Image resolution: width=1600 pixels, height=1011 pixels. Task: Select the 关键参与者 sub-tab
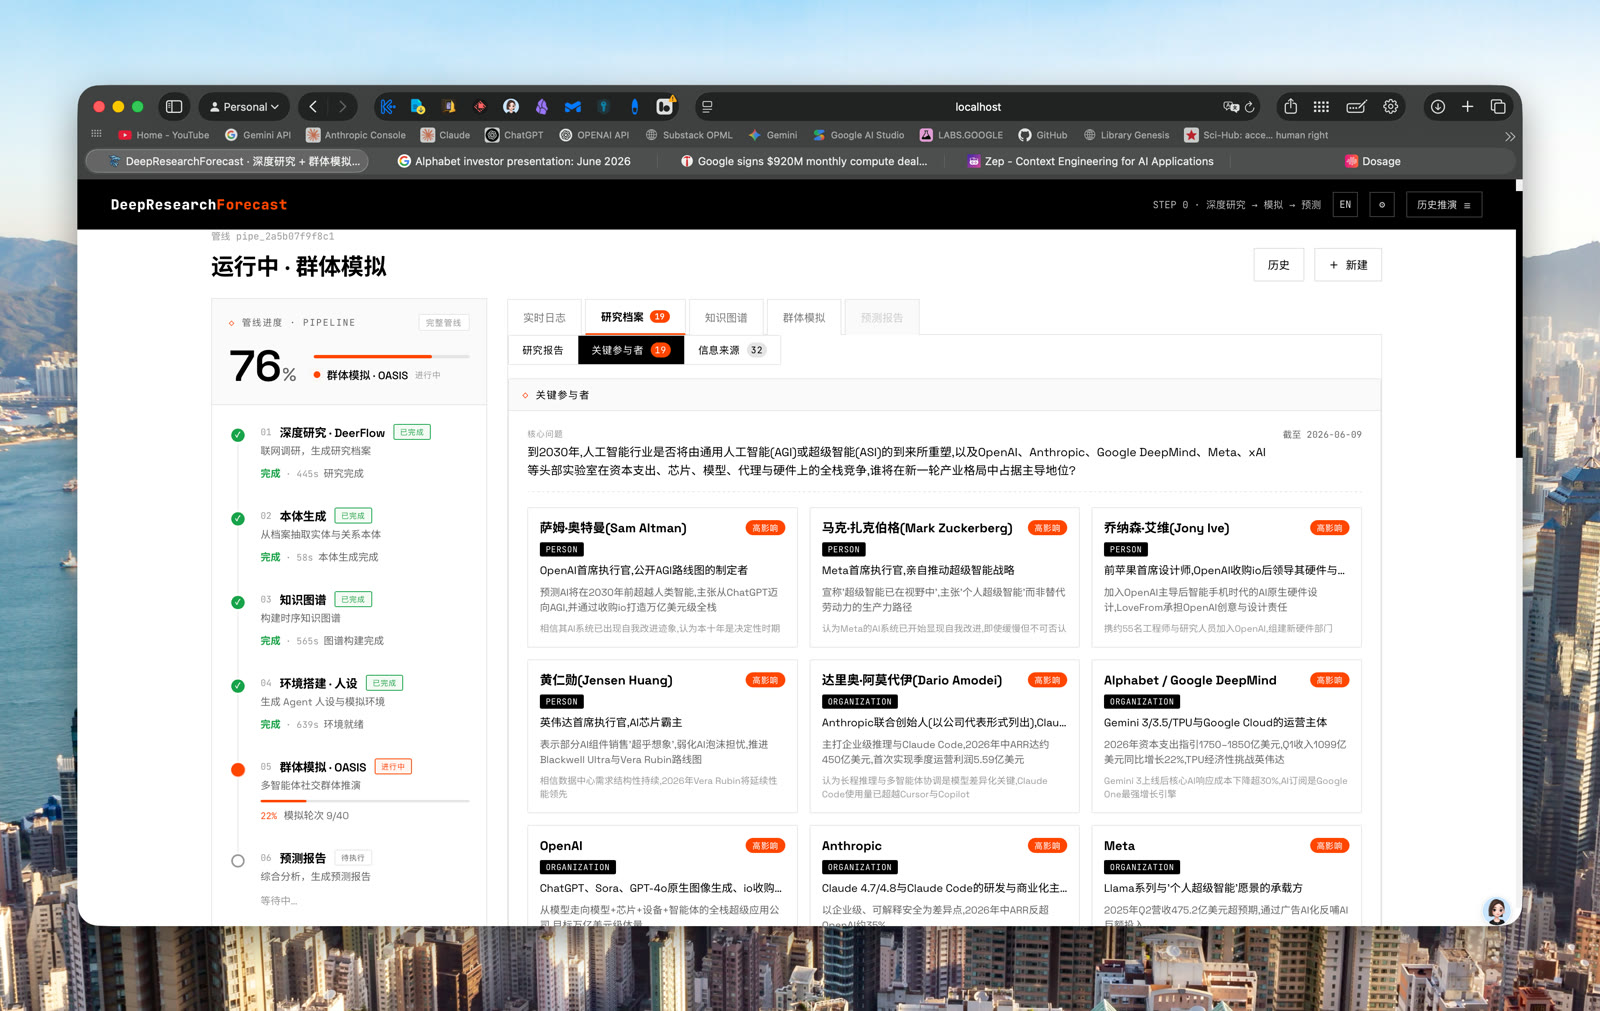pos(631,350)
